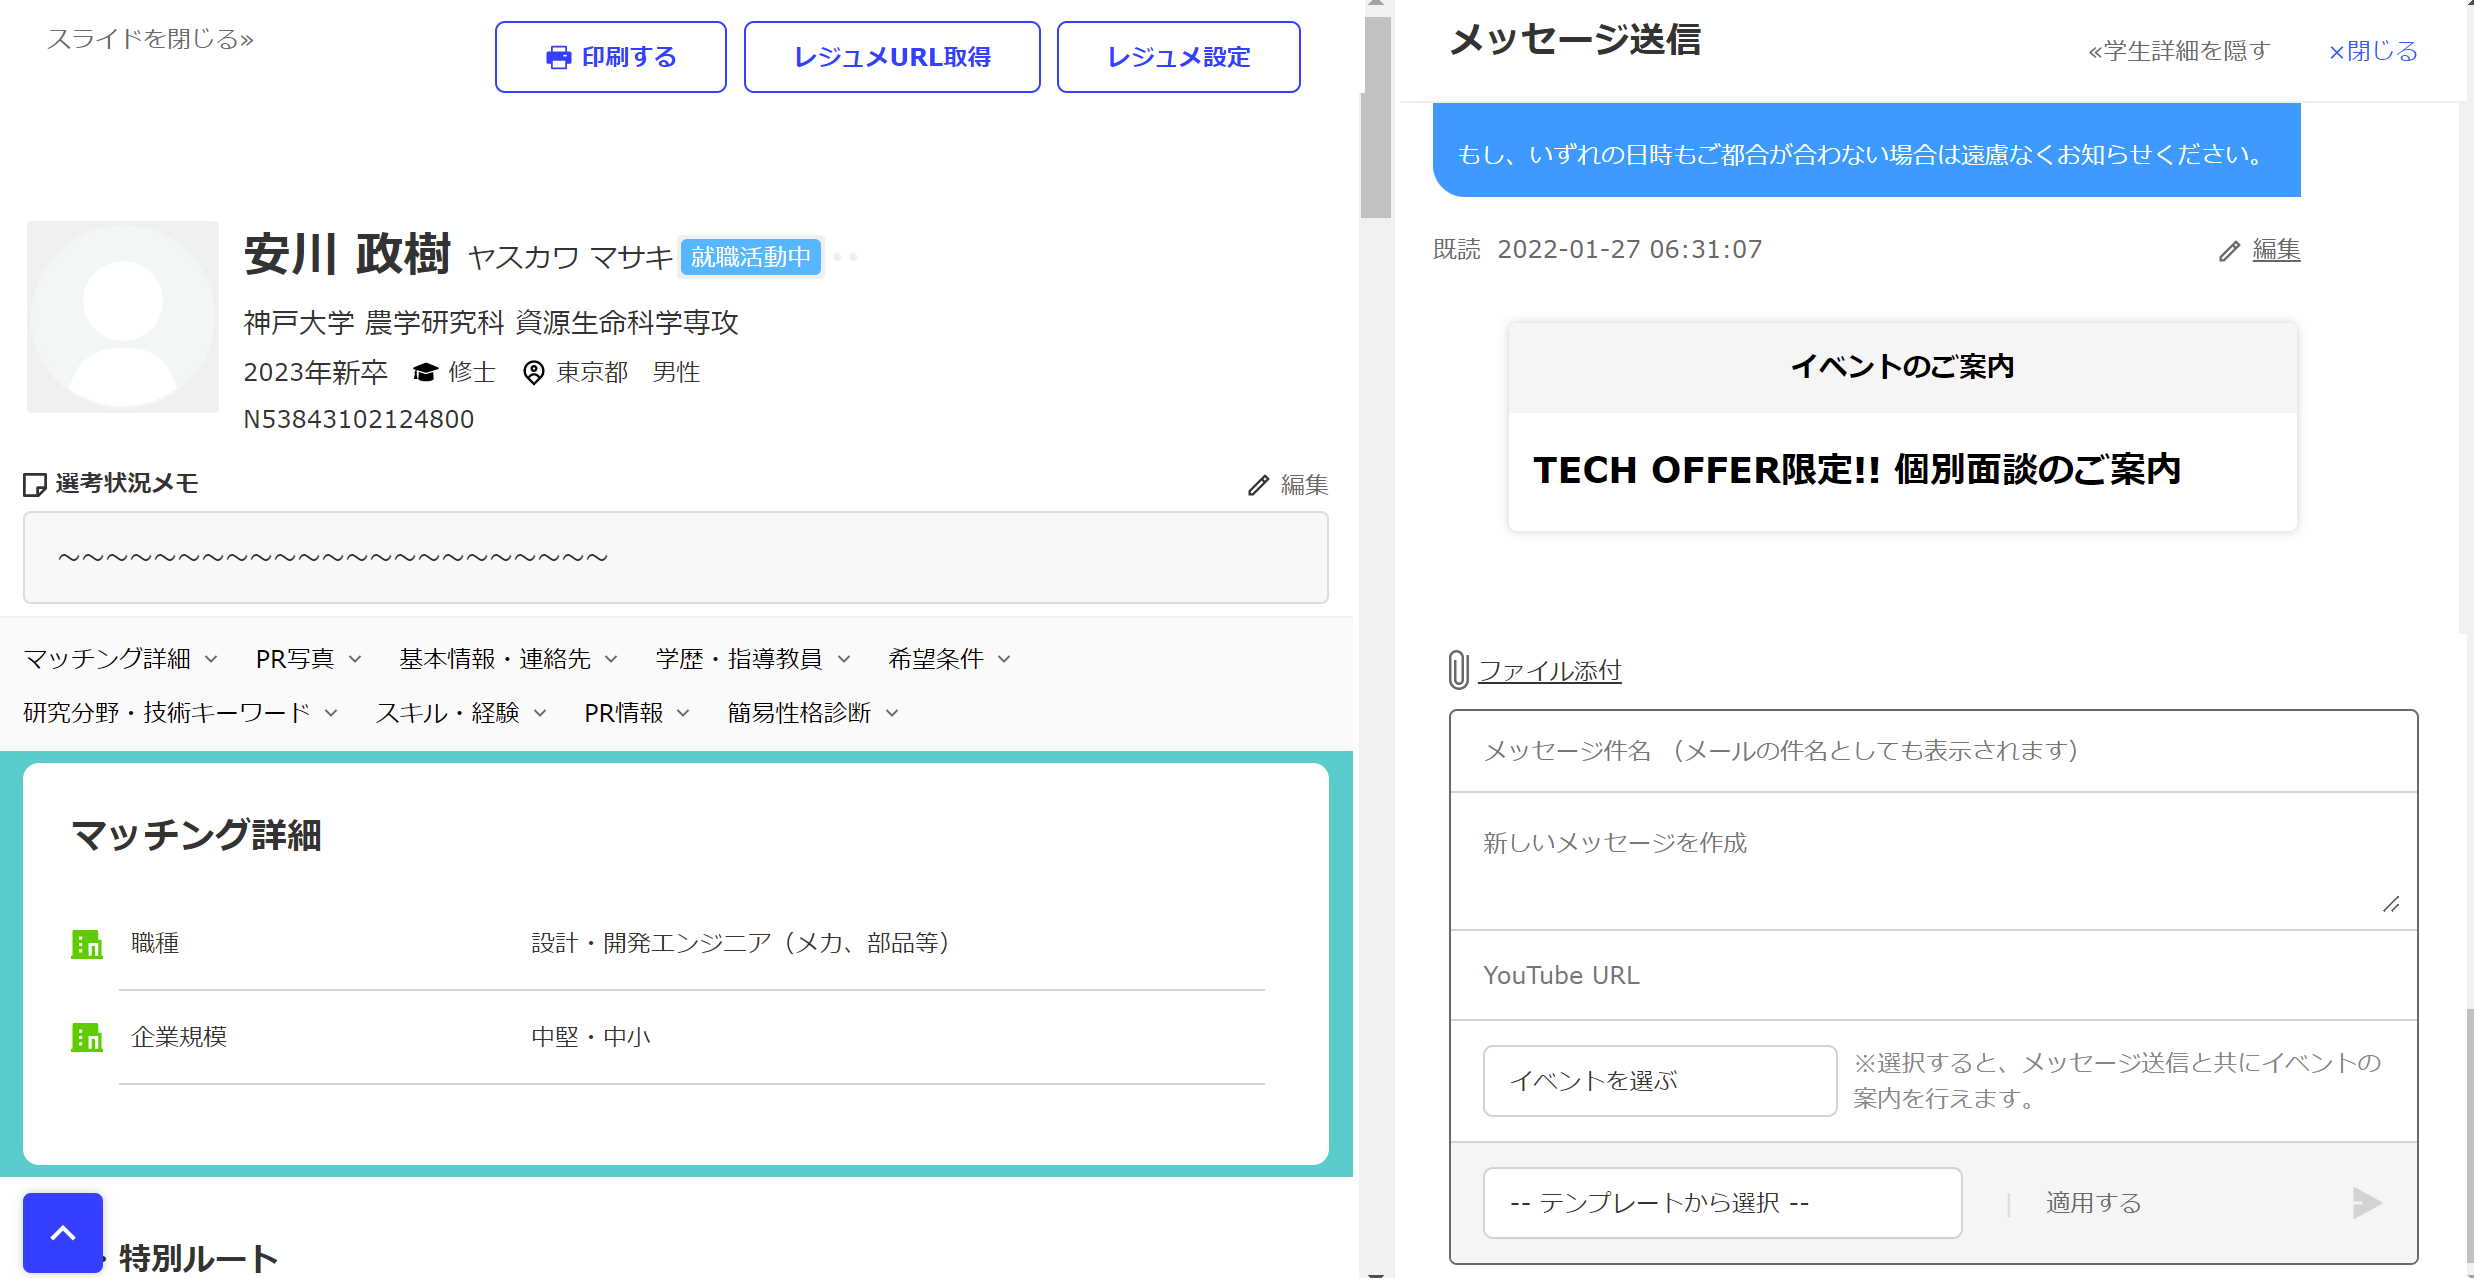Click the student profile avatar image
2474x1278 pixels.
tap(123, 317)
